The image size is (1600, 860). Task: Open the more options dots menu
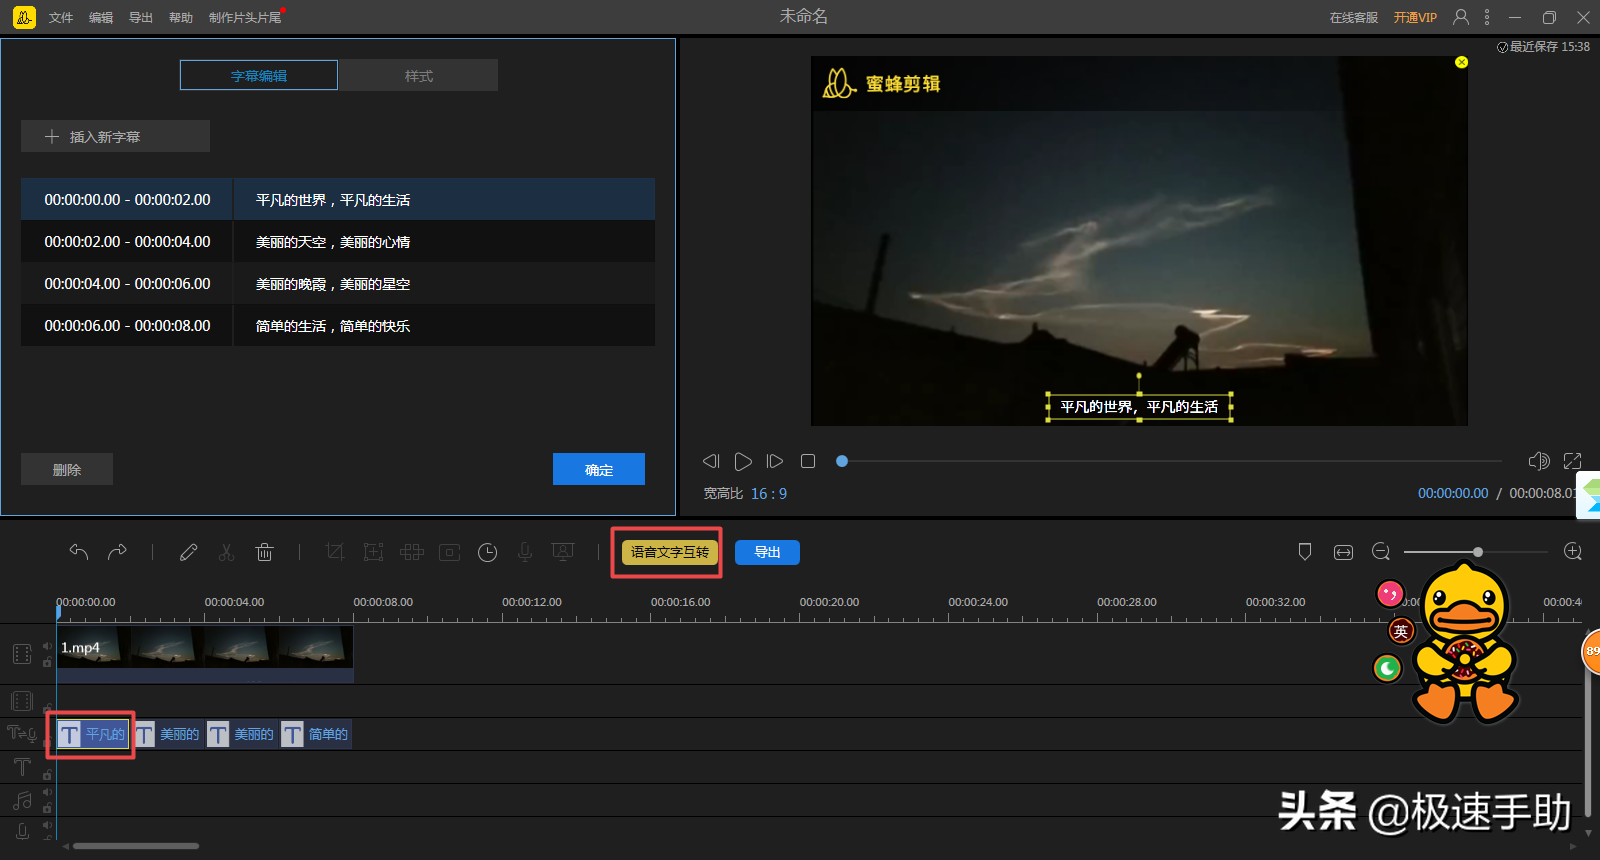click(1487, 17)
